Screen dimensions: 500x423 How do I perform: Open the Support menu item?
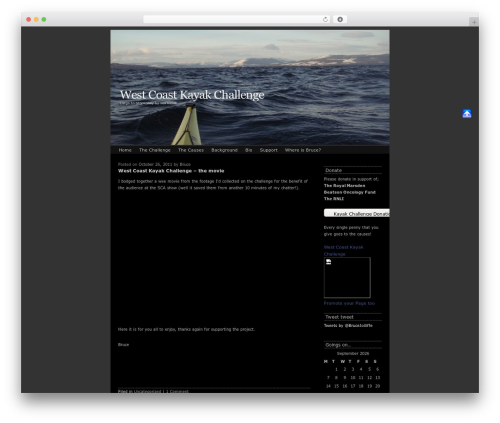(x=269, y=150)
